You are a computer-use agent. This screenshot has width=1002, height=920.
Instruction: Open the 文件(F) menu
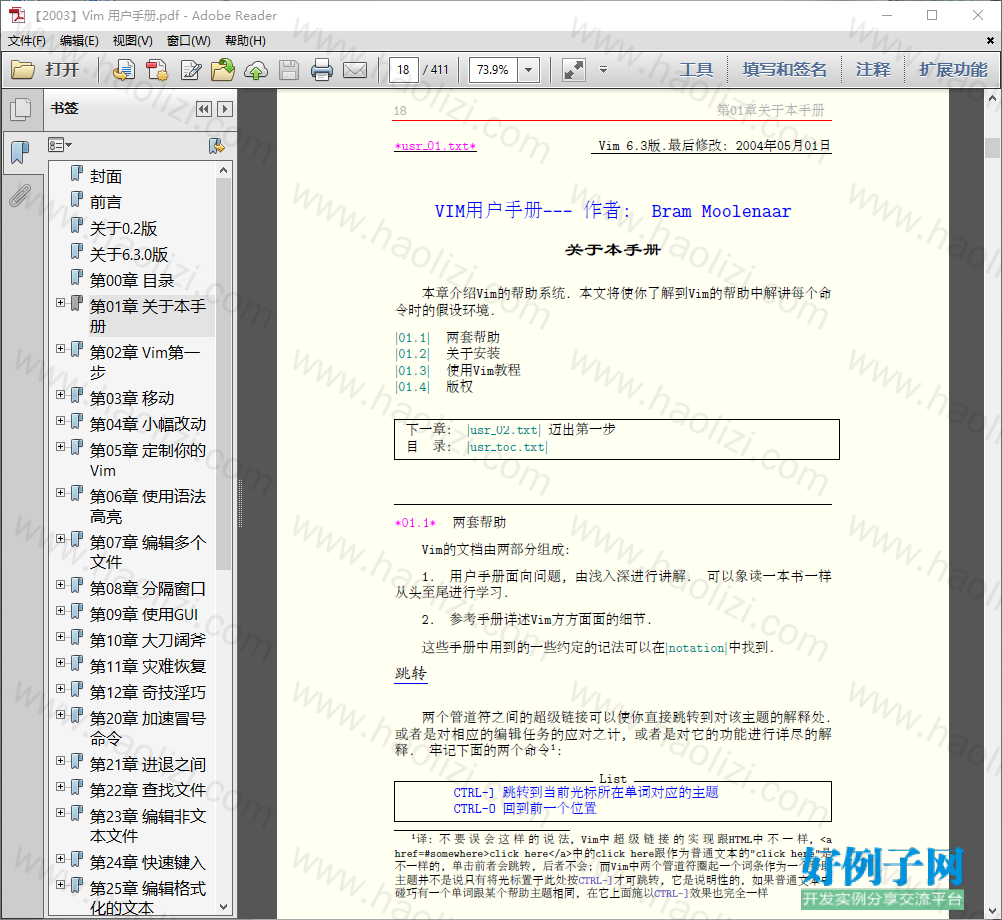(x=27, y=41)
